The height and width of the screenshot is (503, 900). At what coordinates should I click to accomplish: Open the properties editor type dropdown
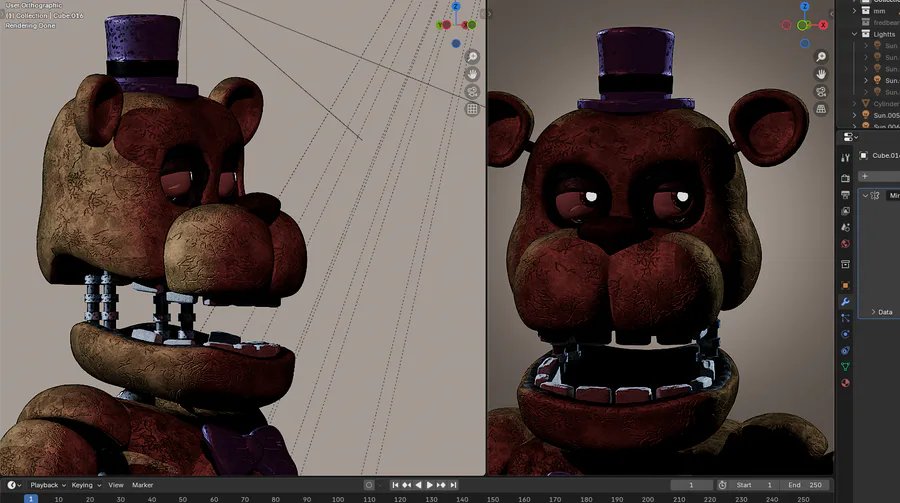coord(850,137)
